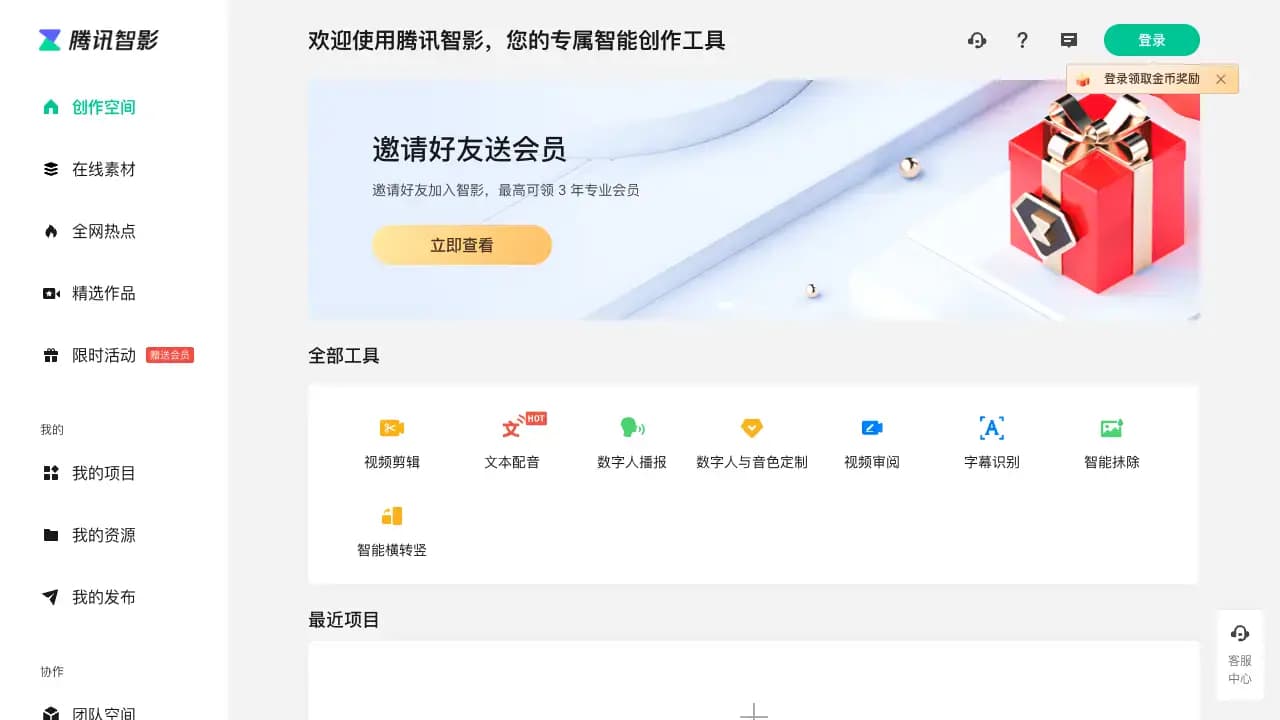
Task: Open 创作空间 home icon in sidebar
Action: point(51,107)
